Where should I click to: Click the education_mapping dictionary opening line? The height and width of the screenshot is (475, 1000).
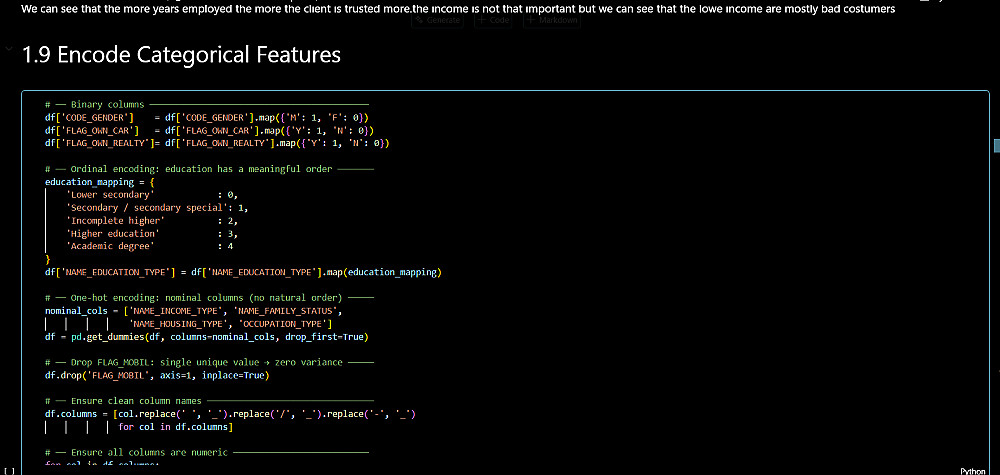tap(100, 182)
